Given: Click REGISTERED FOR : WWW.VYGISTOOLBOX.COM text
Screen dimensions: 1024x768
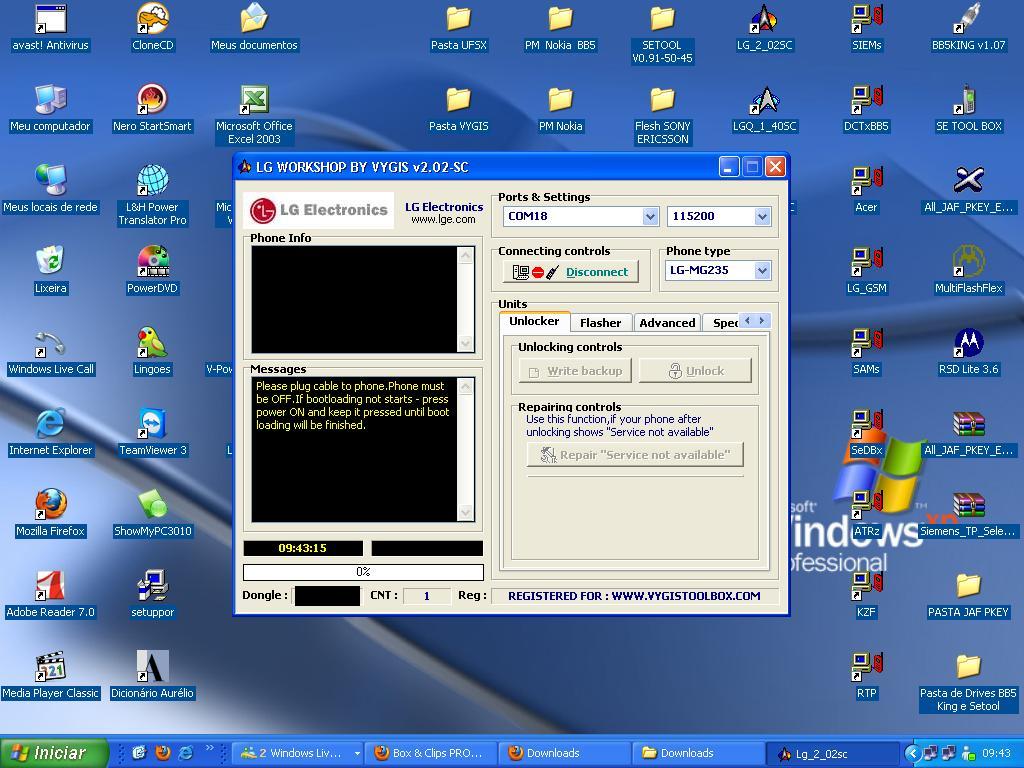Looking at the screenshot, I should pyautogui.click(x=634, y=596).
